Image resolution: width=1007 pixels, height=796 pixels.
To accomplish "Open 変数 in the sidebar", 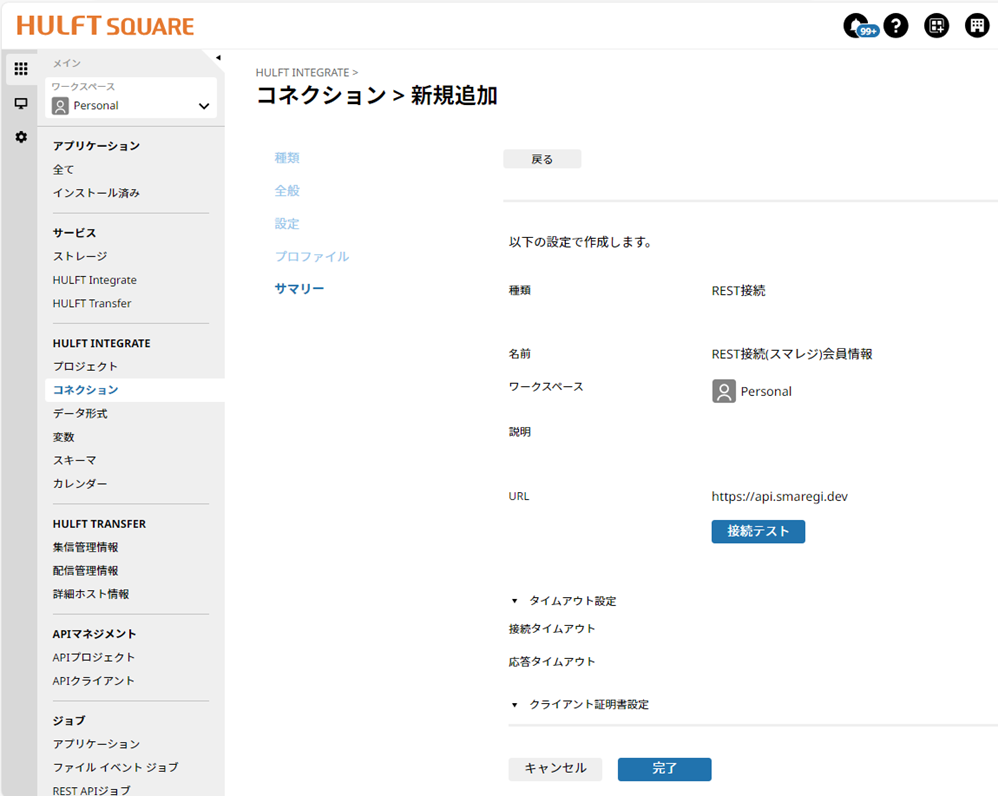I will click(x=64, y=437).
